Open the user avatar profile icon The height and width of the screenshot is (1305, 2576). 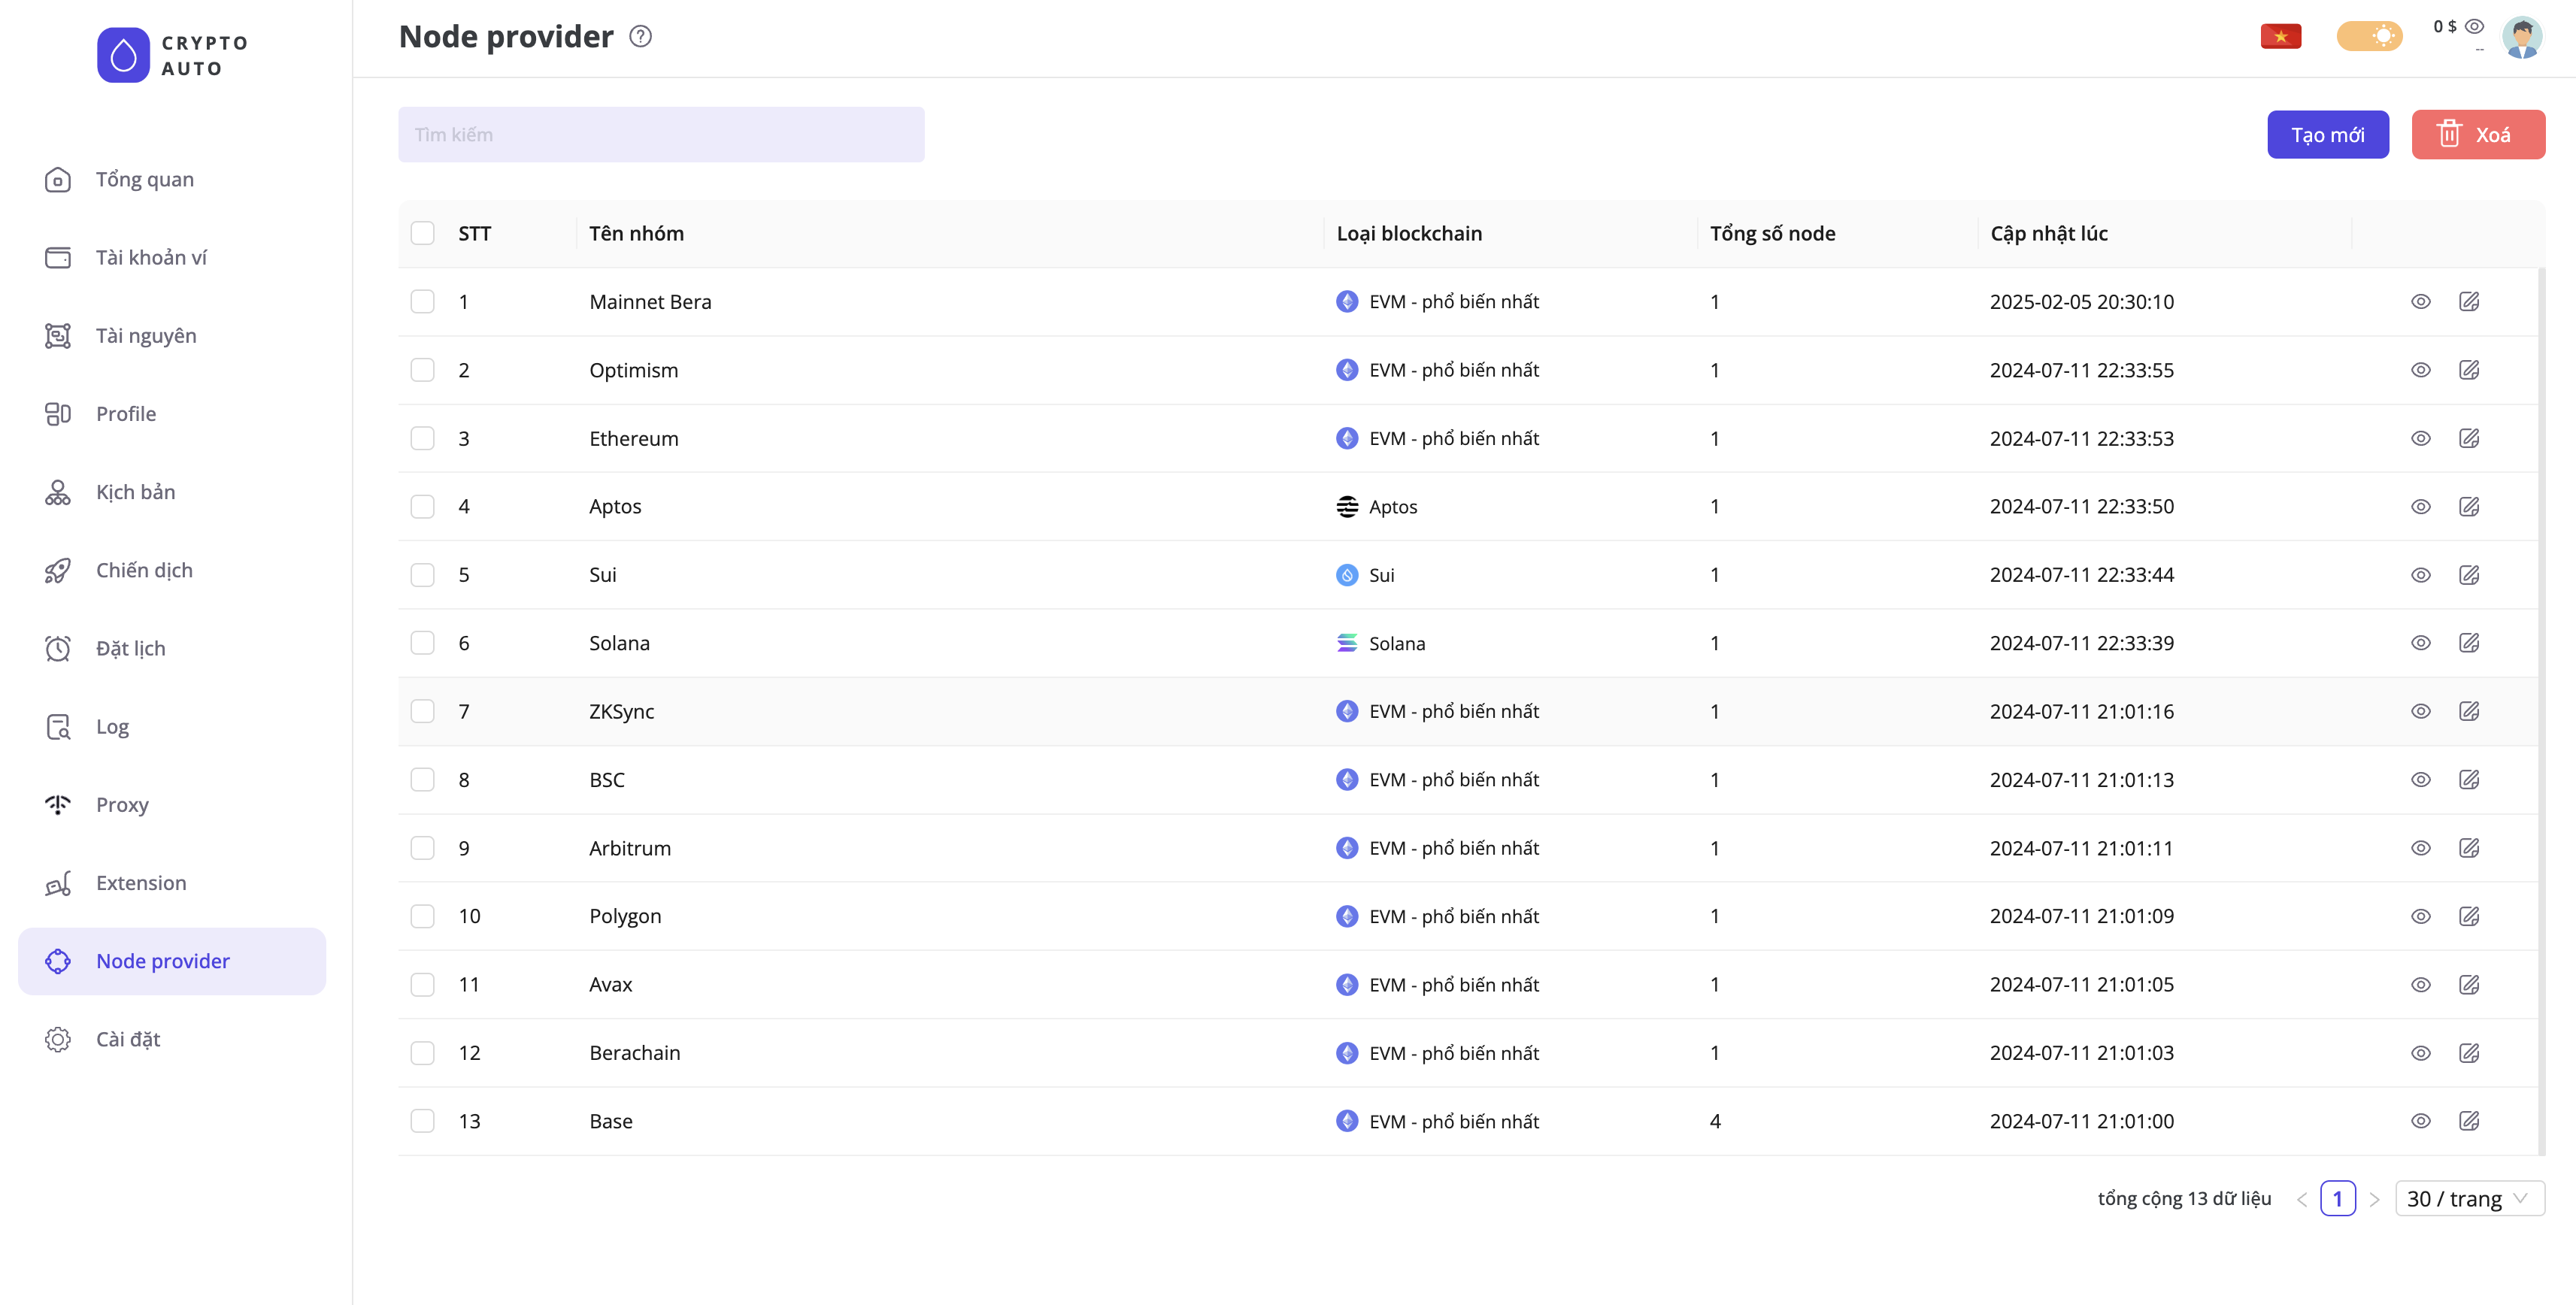tap(2521, 37)
